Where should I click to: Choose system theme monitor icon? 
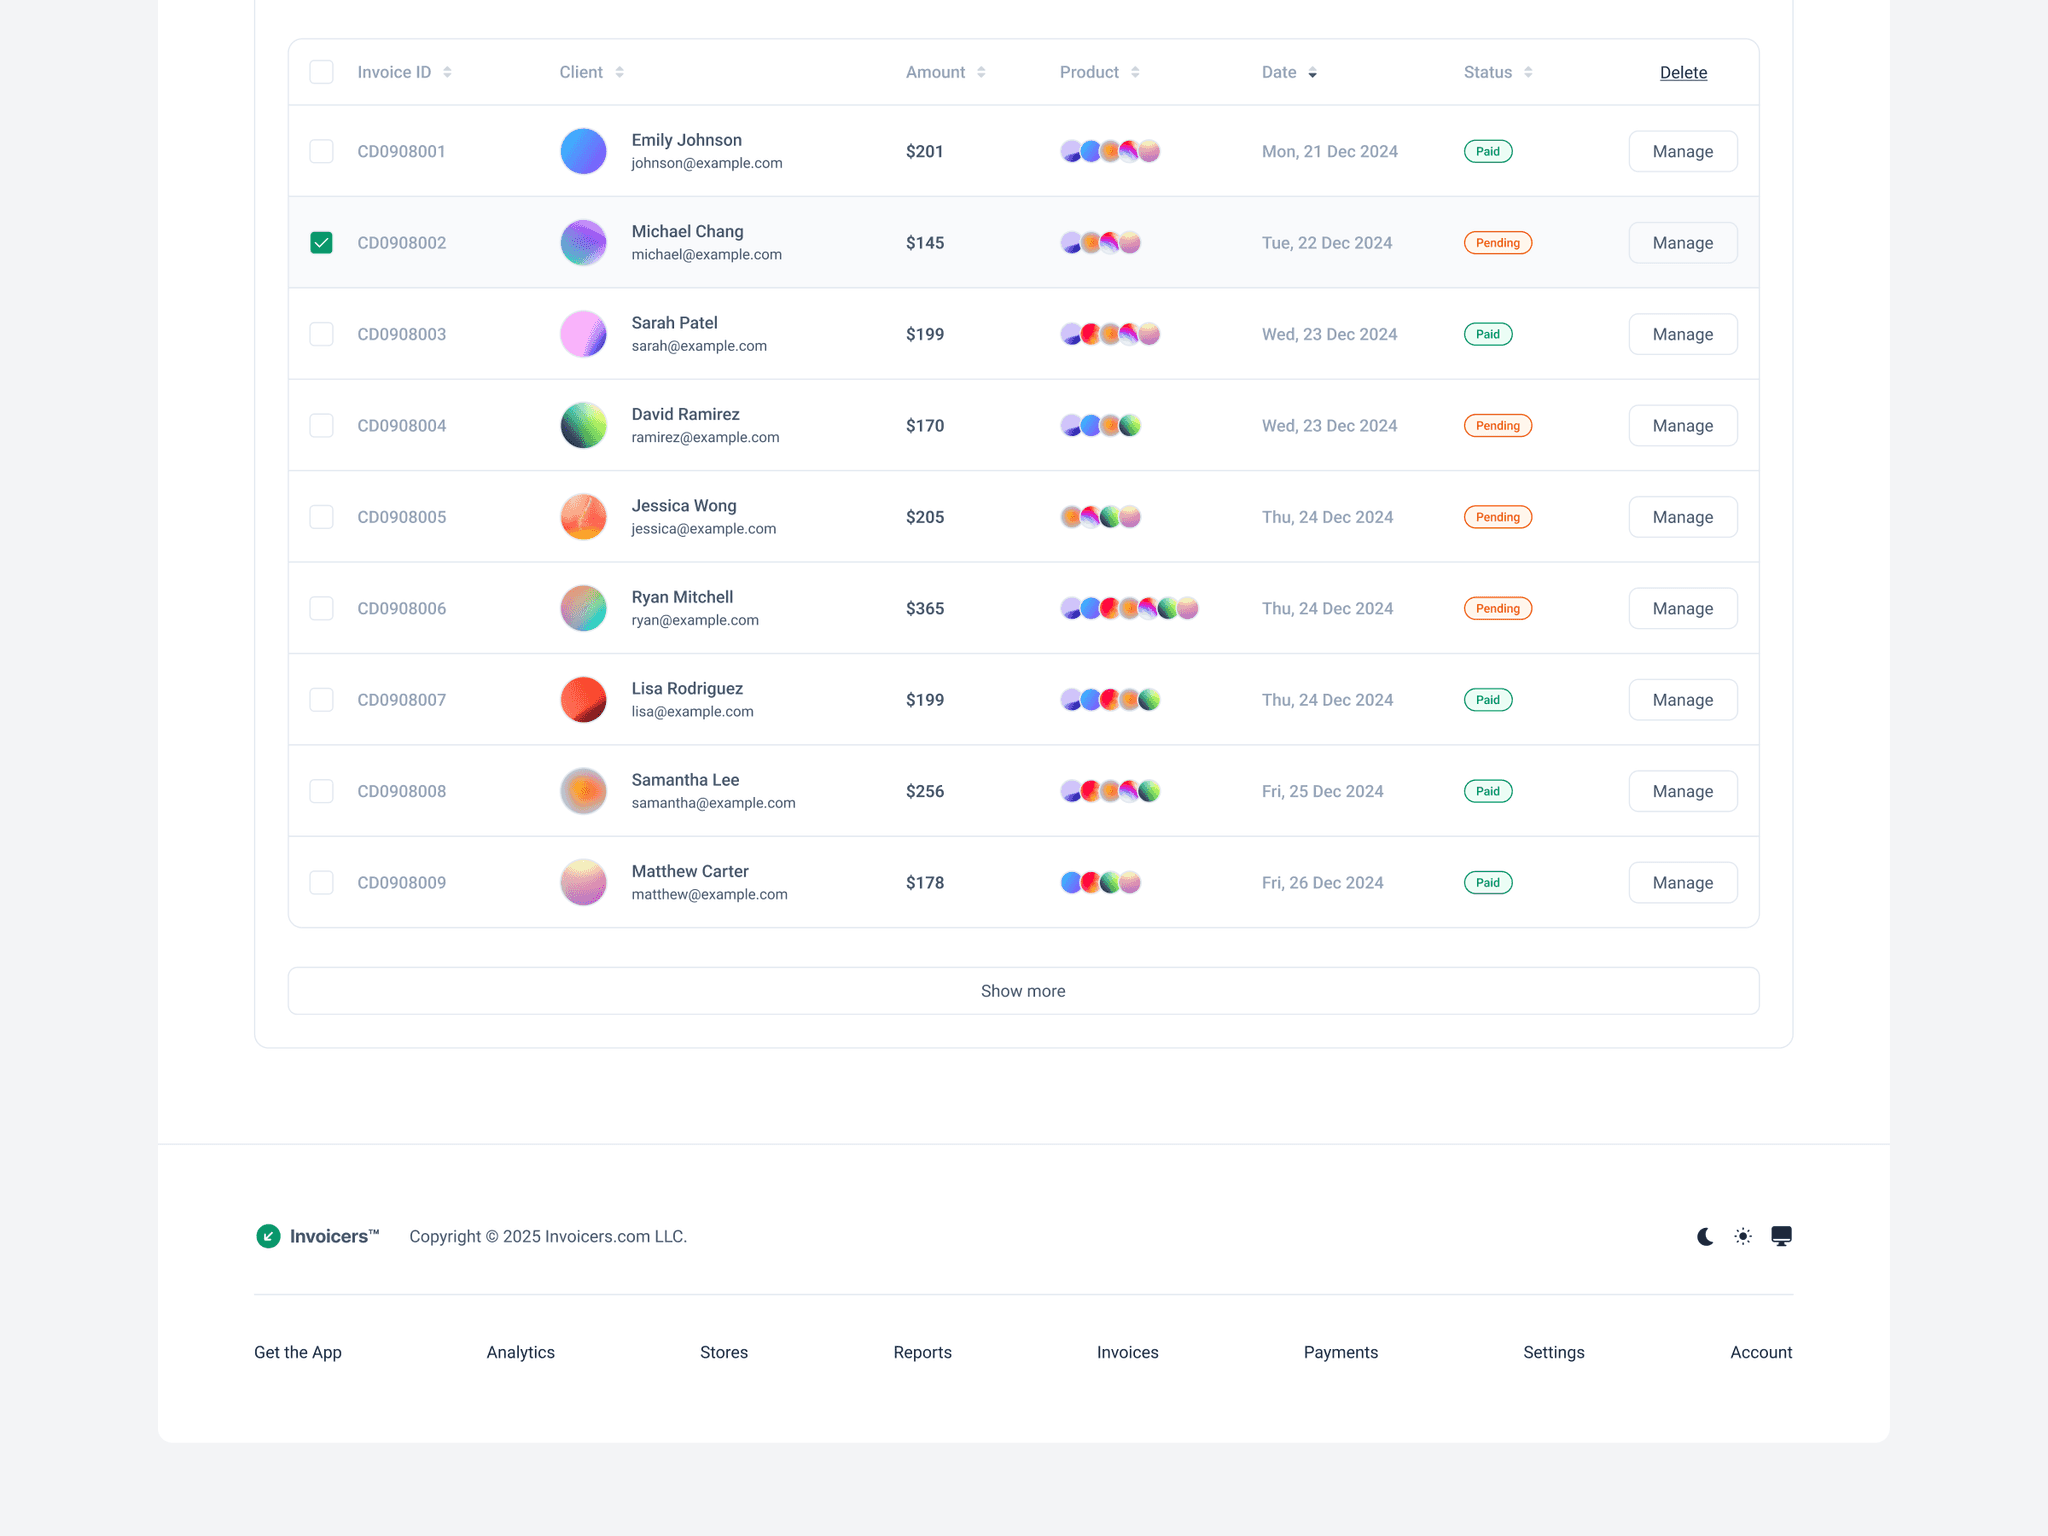coord(1781,1236)
